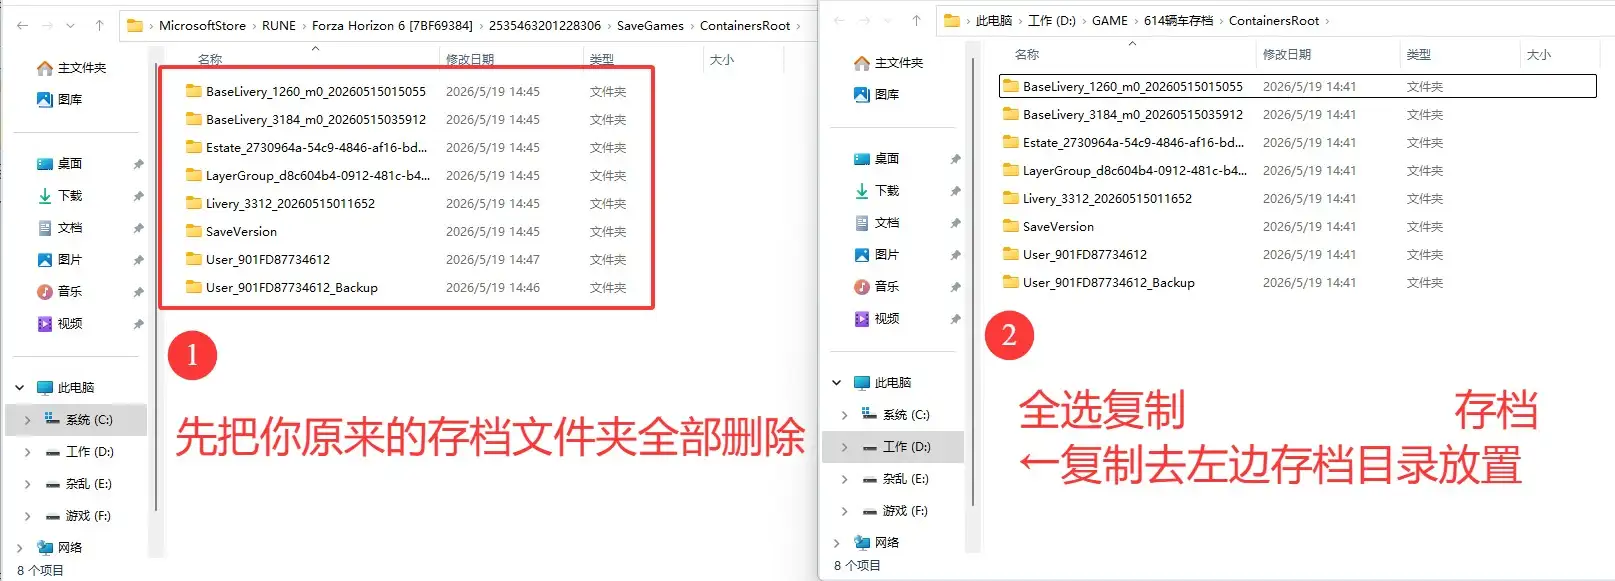Expand 工作 (D:) drive in right window
The image size is (1615, 581).
click(x=844, y=447)
